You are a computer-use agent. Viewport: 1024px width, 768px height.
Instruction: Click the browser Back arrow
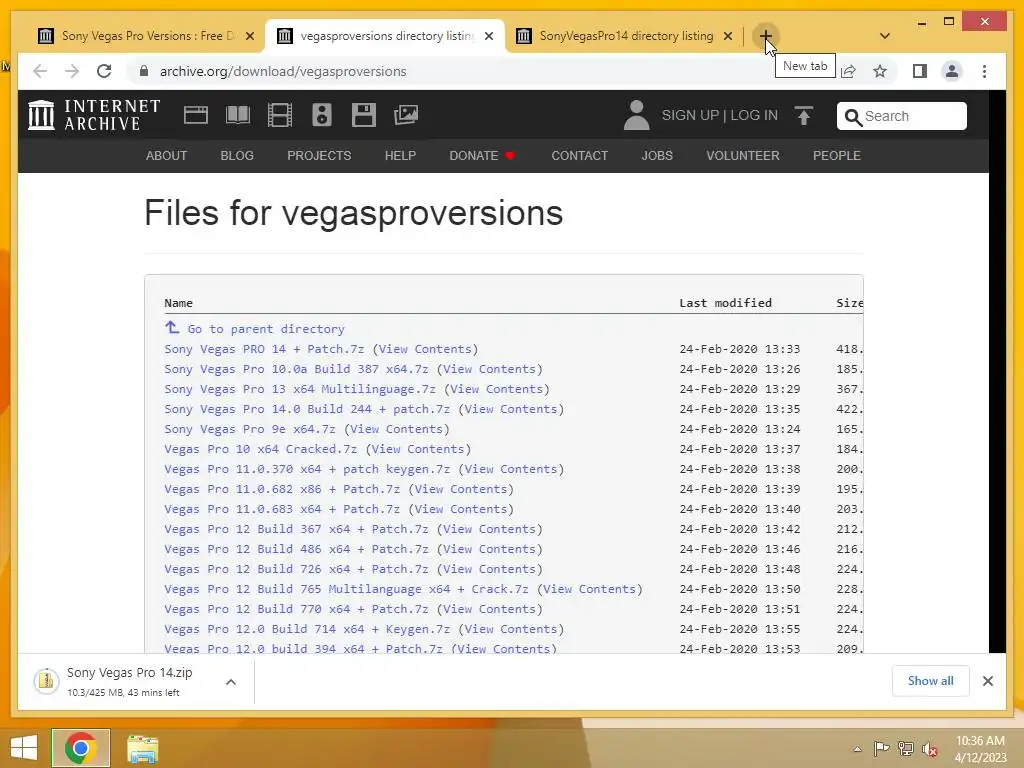(x=40, y=71)
